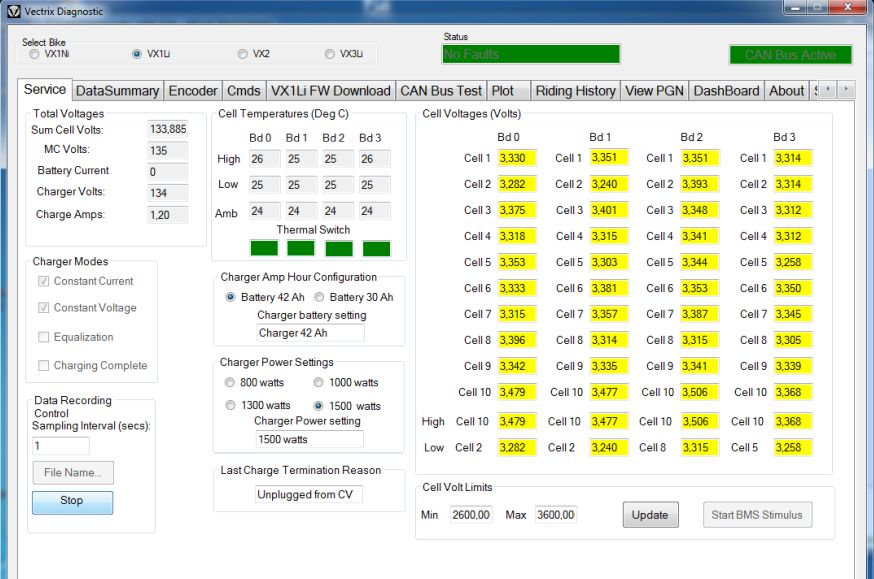The height and width of the screenshot is (579, 874).
Task: Open the VX1Li FW Download tab
Action: [x=330, y=91]
